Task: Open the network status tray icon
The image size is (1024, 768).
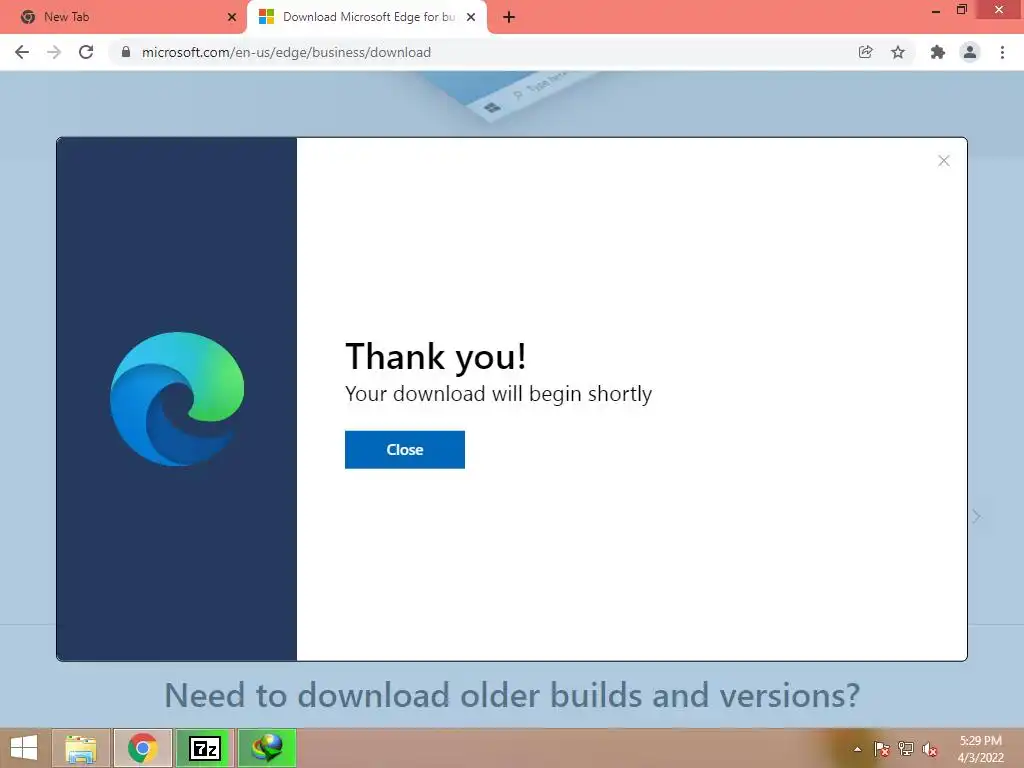Action: (906, 749)
